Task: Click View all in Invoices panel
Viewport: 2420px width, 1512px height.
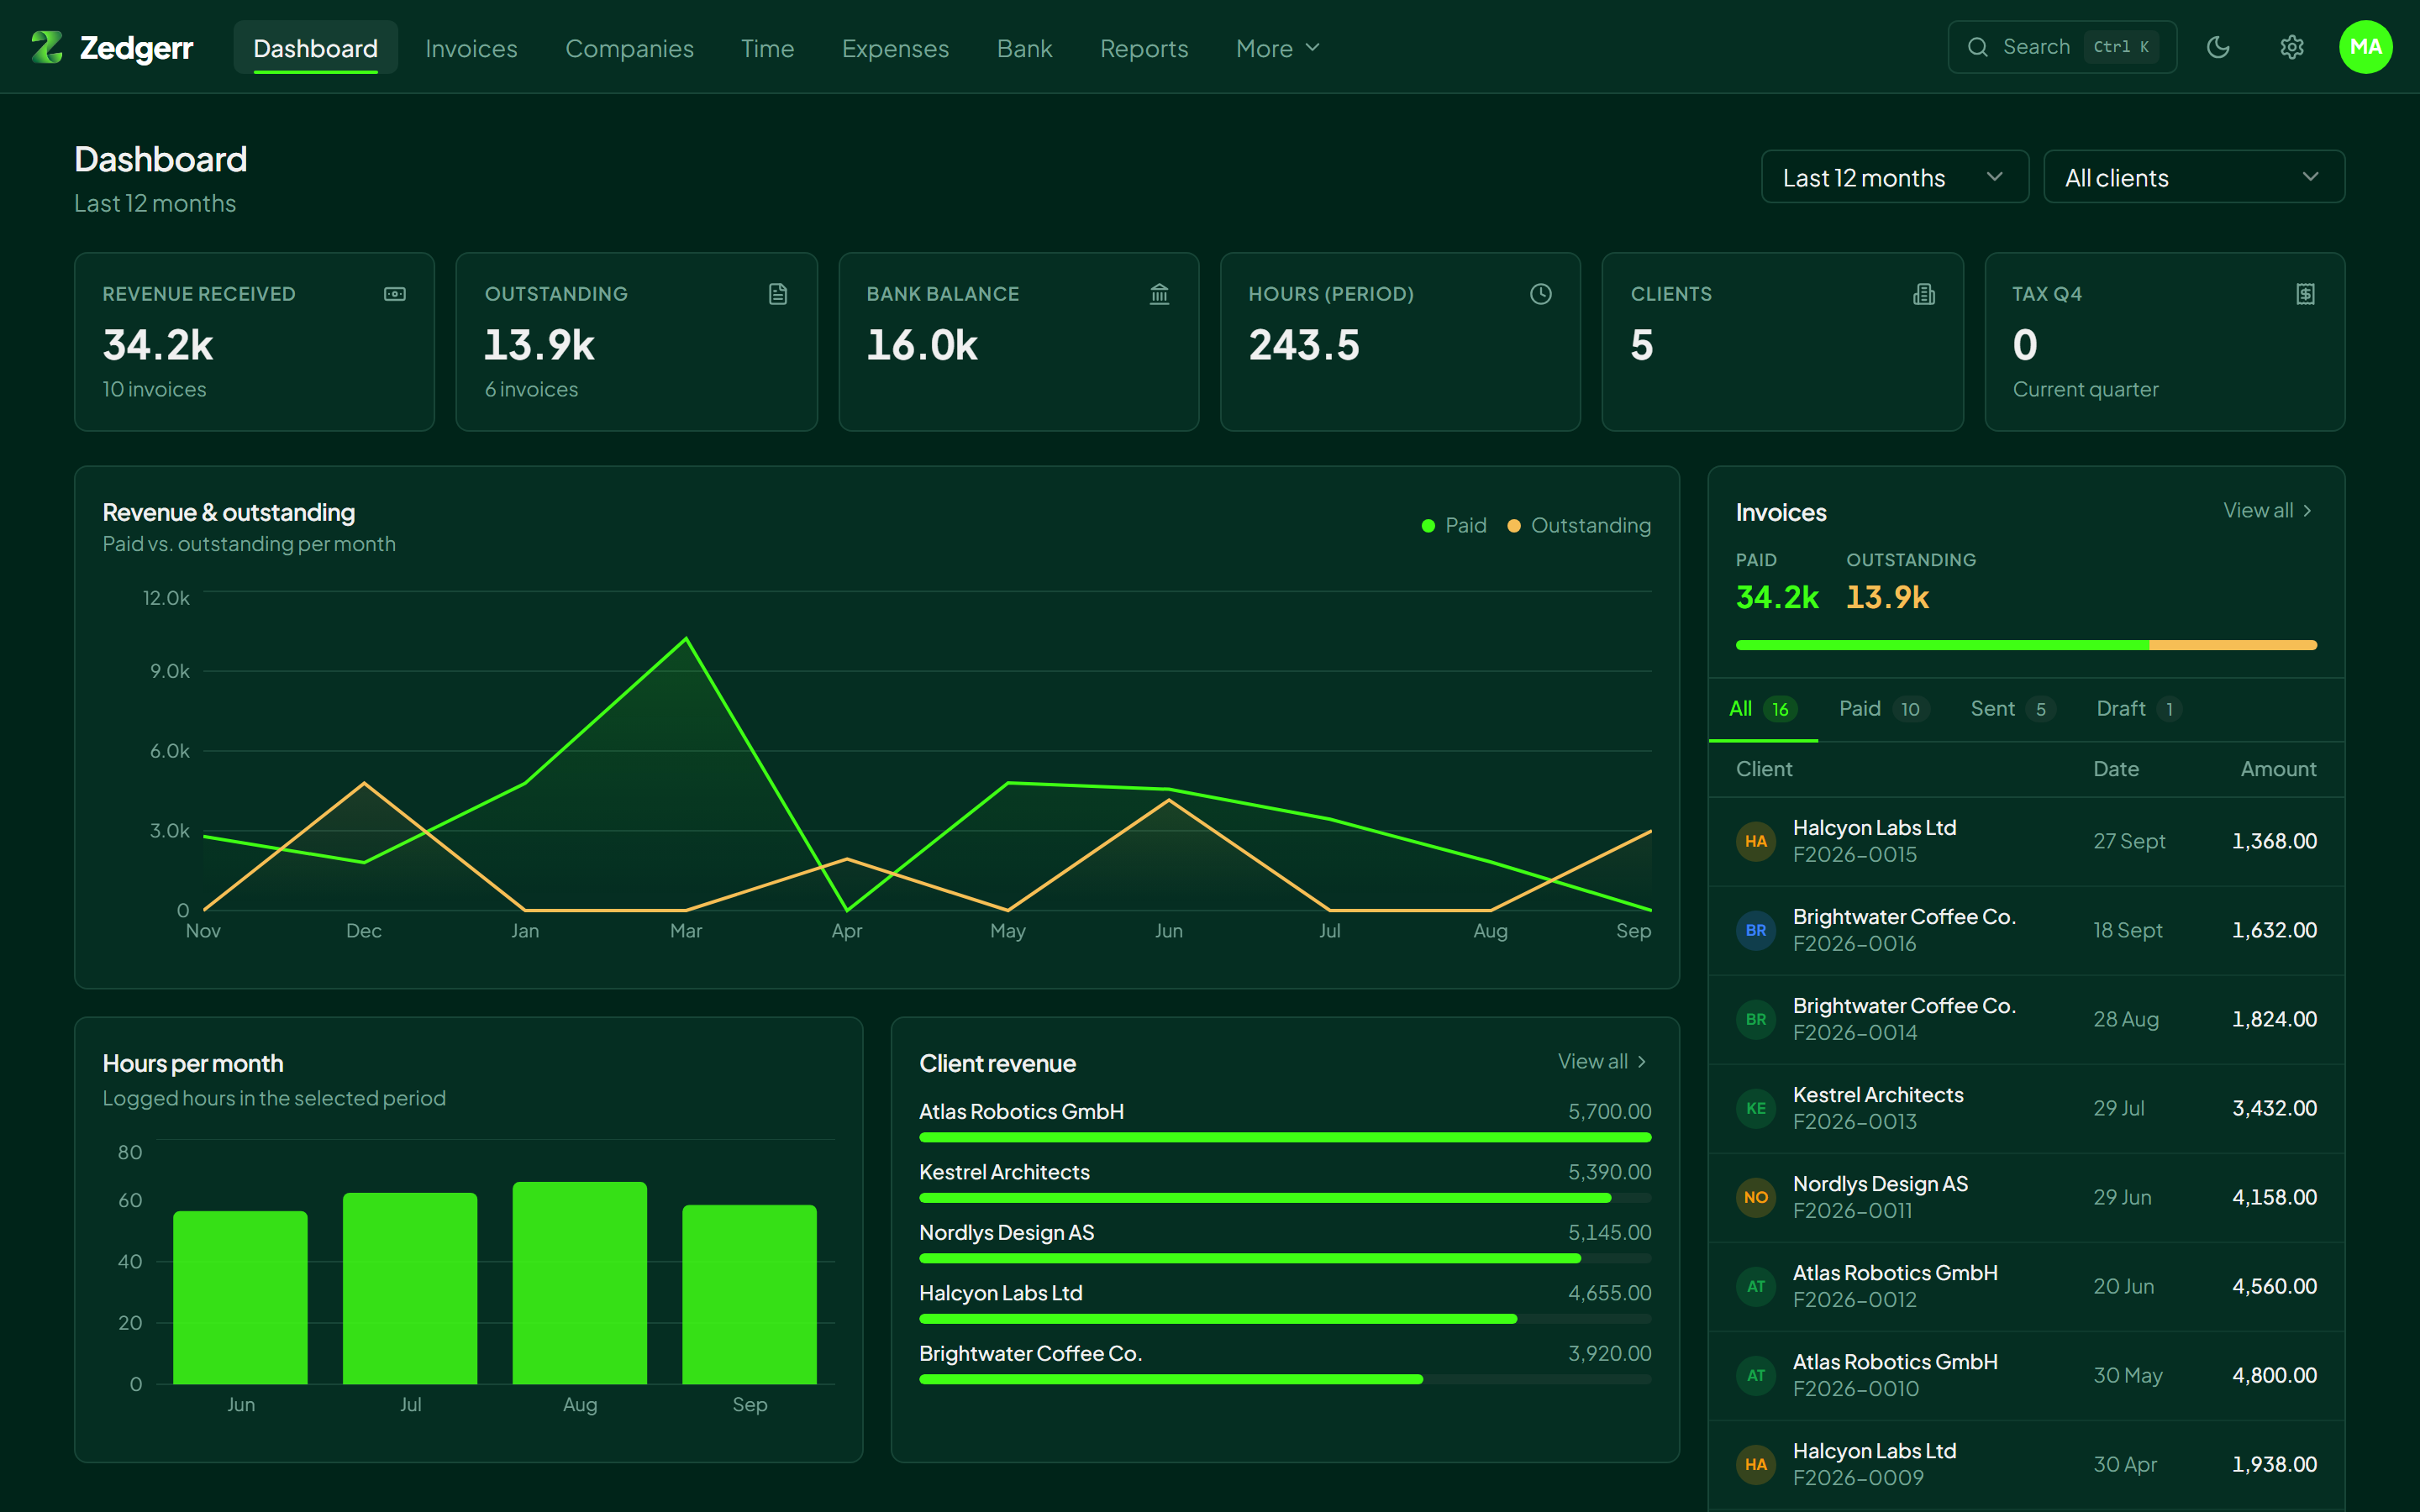Action: tap(2268, 510)
